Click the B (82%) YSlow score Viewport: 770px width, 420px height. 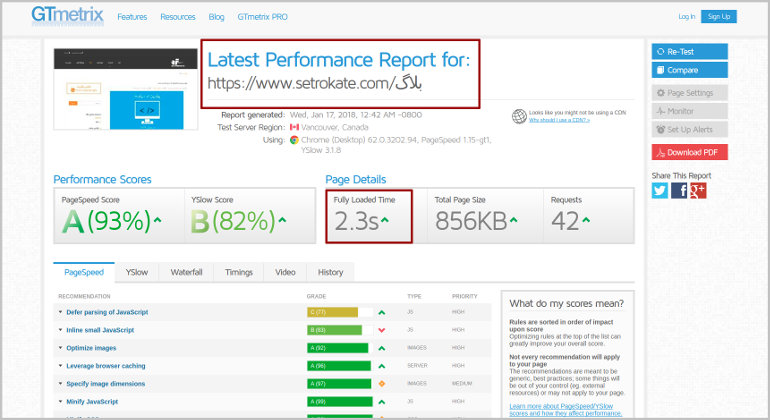point(233,221)
